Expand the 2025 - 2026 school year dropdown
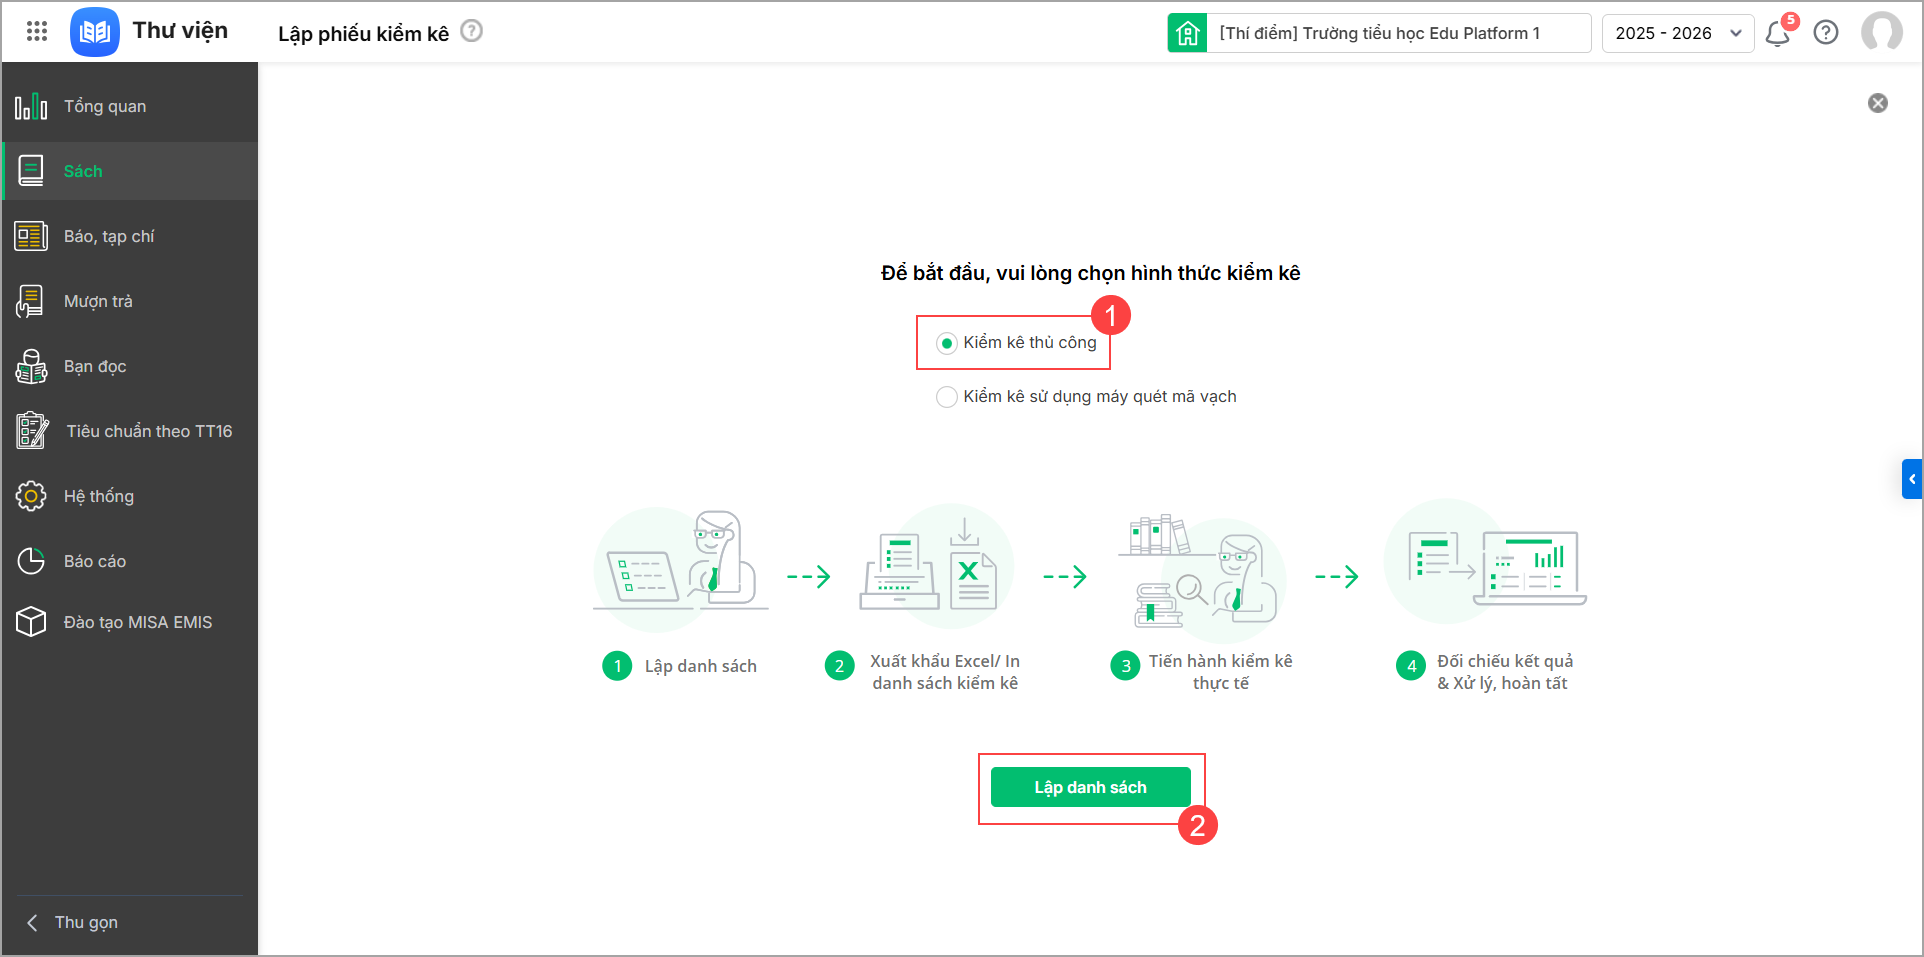The width and height of the screenshot is (1924, 957). pos(1677,33)
